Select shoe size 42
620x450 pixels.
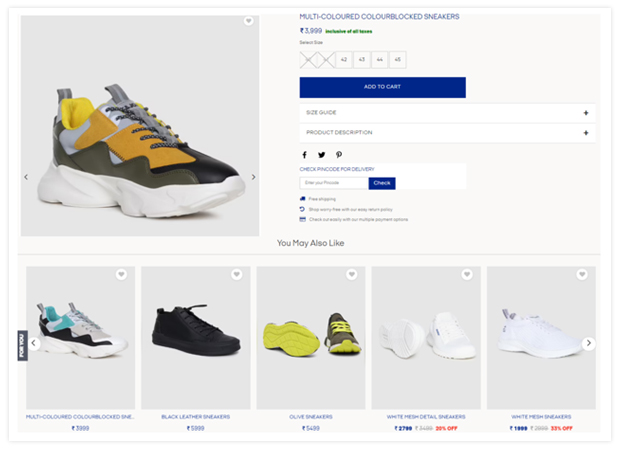point(344,60)
